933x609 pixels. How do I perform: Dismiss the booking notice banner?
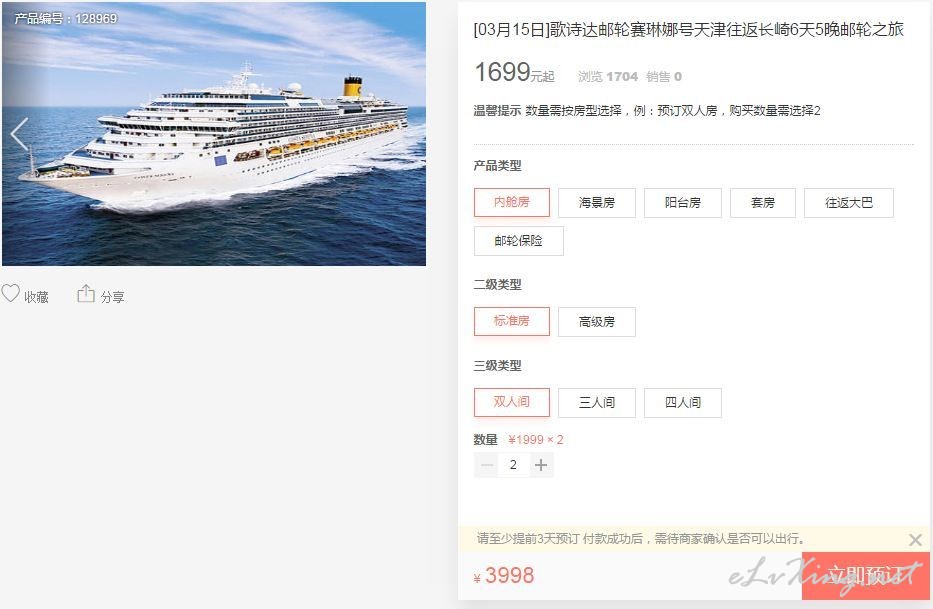[x=915, y=540]
